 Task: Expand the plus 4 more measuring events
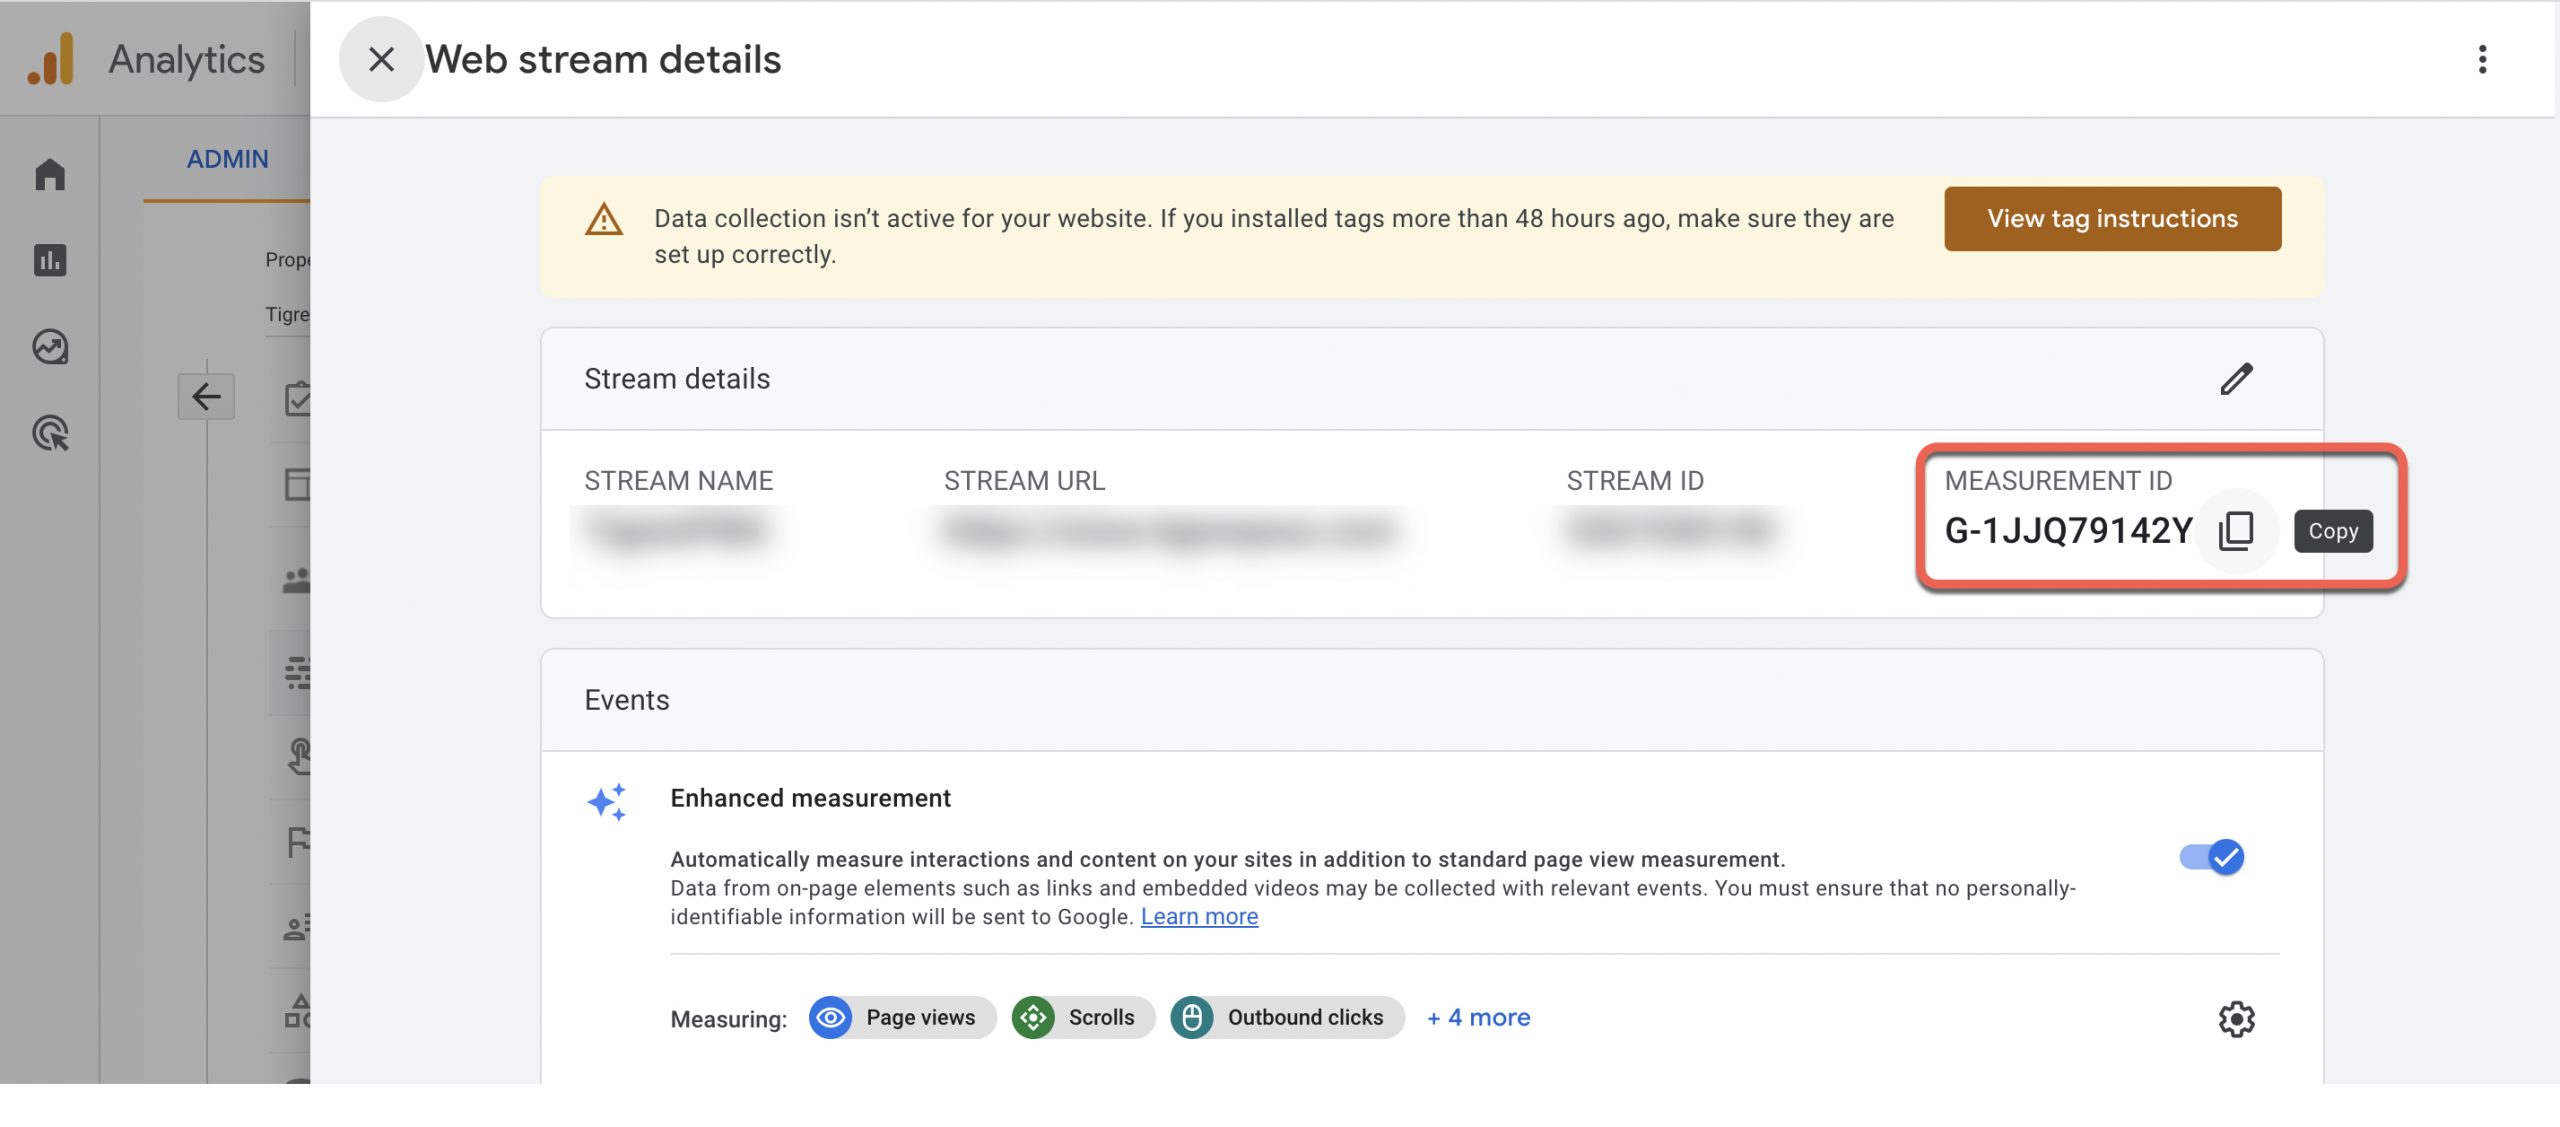click(x=1478, y=1016)
